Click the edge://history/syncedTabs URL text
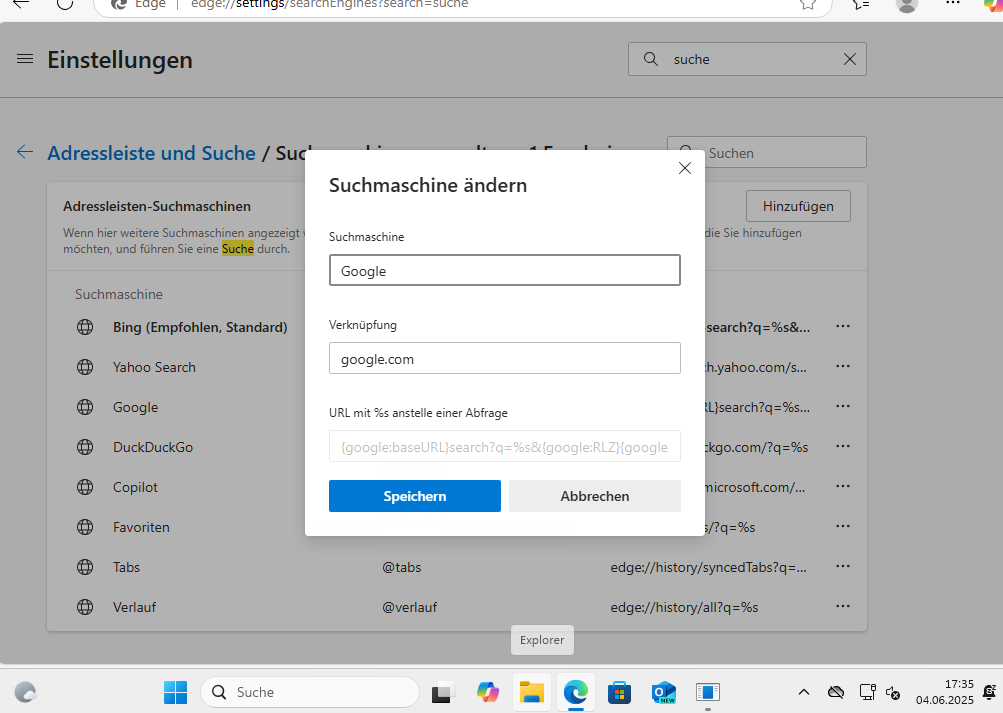The height and width of the screenshot is (713, 1003). click(708, 567)
